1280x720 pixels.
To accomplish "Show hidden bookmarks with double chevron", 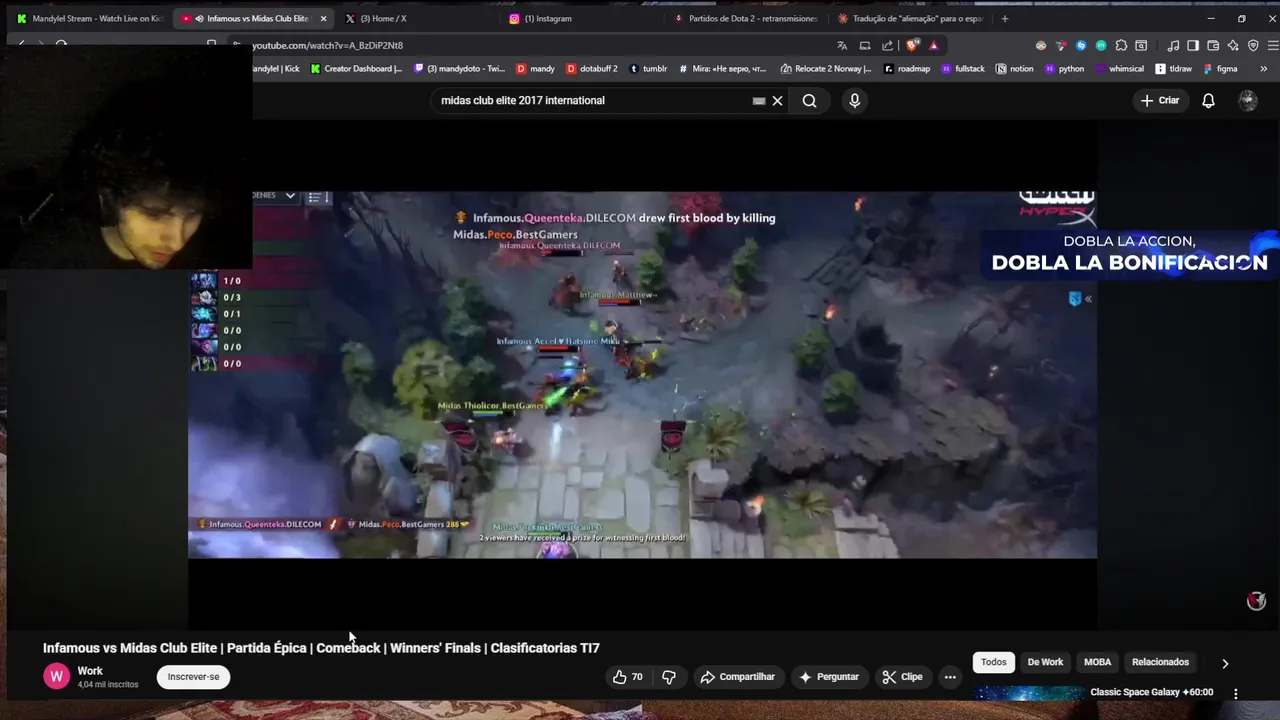I will [x=1263, y=69].
